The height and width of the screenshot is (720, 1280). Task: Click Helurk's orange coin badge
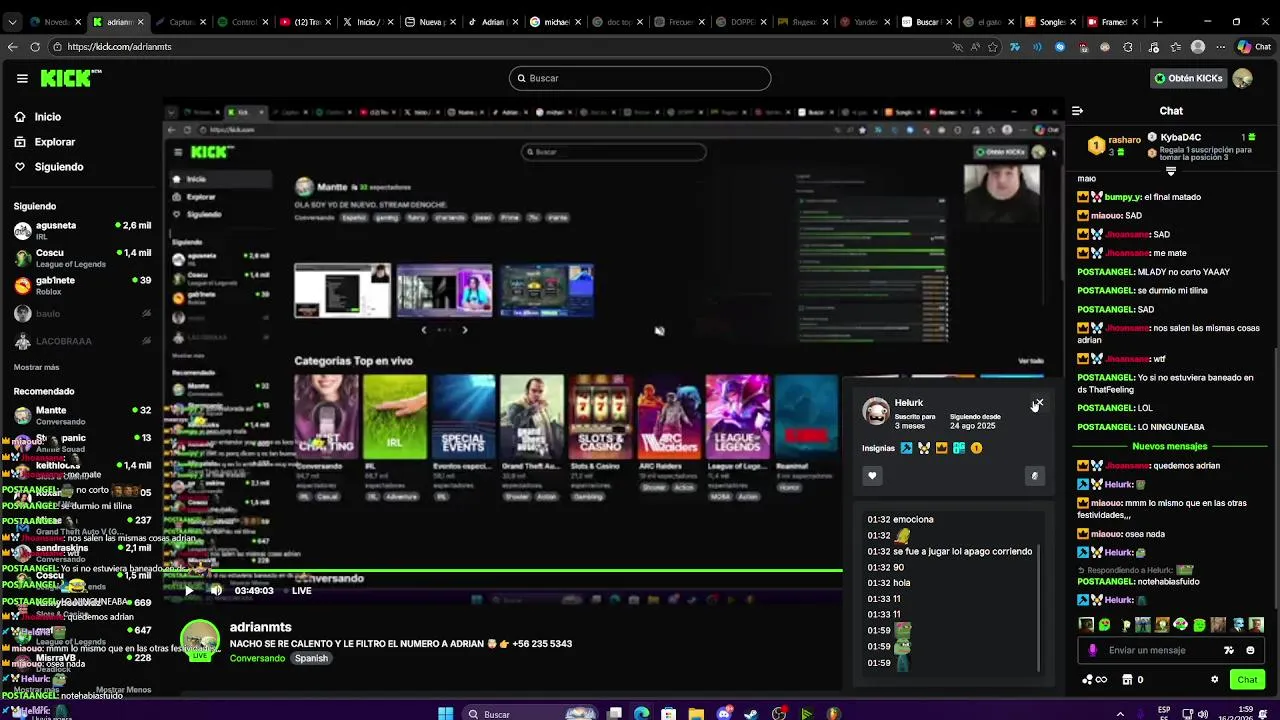[x=976, y=448]
